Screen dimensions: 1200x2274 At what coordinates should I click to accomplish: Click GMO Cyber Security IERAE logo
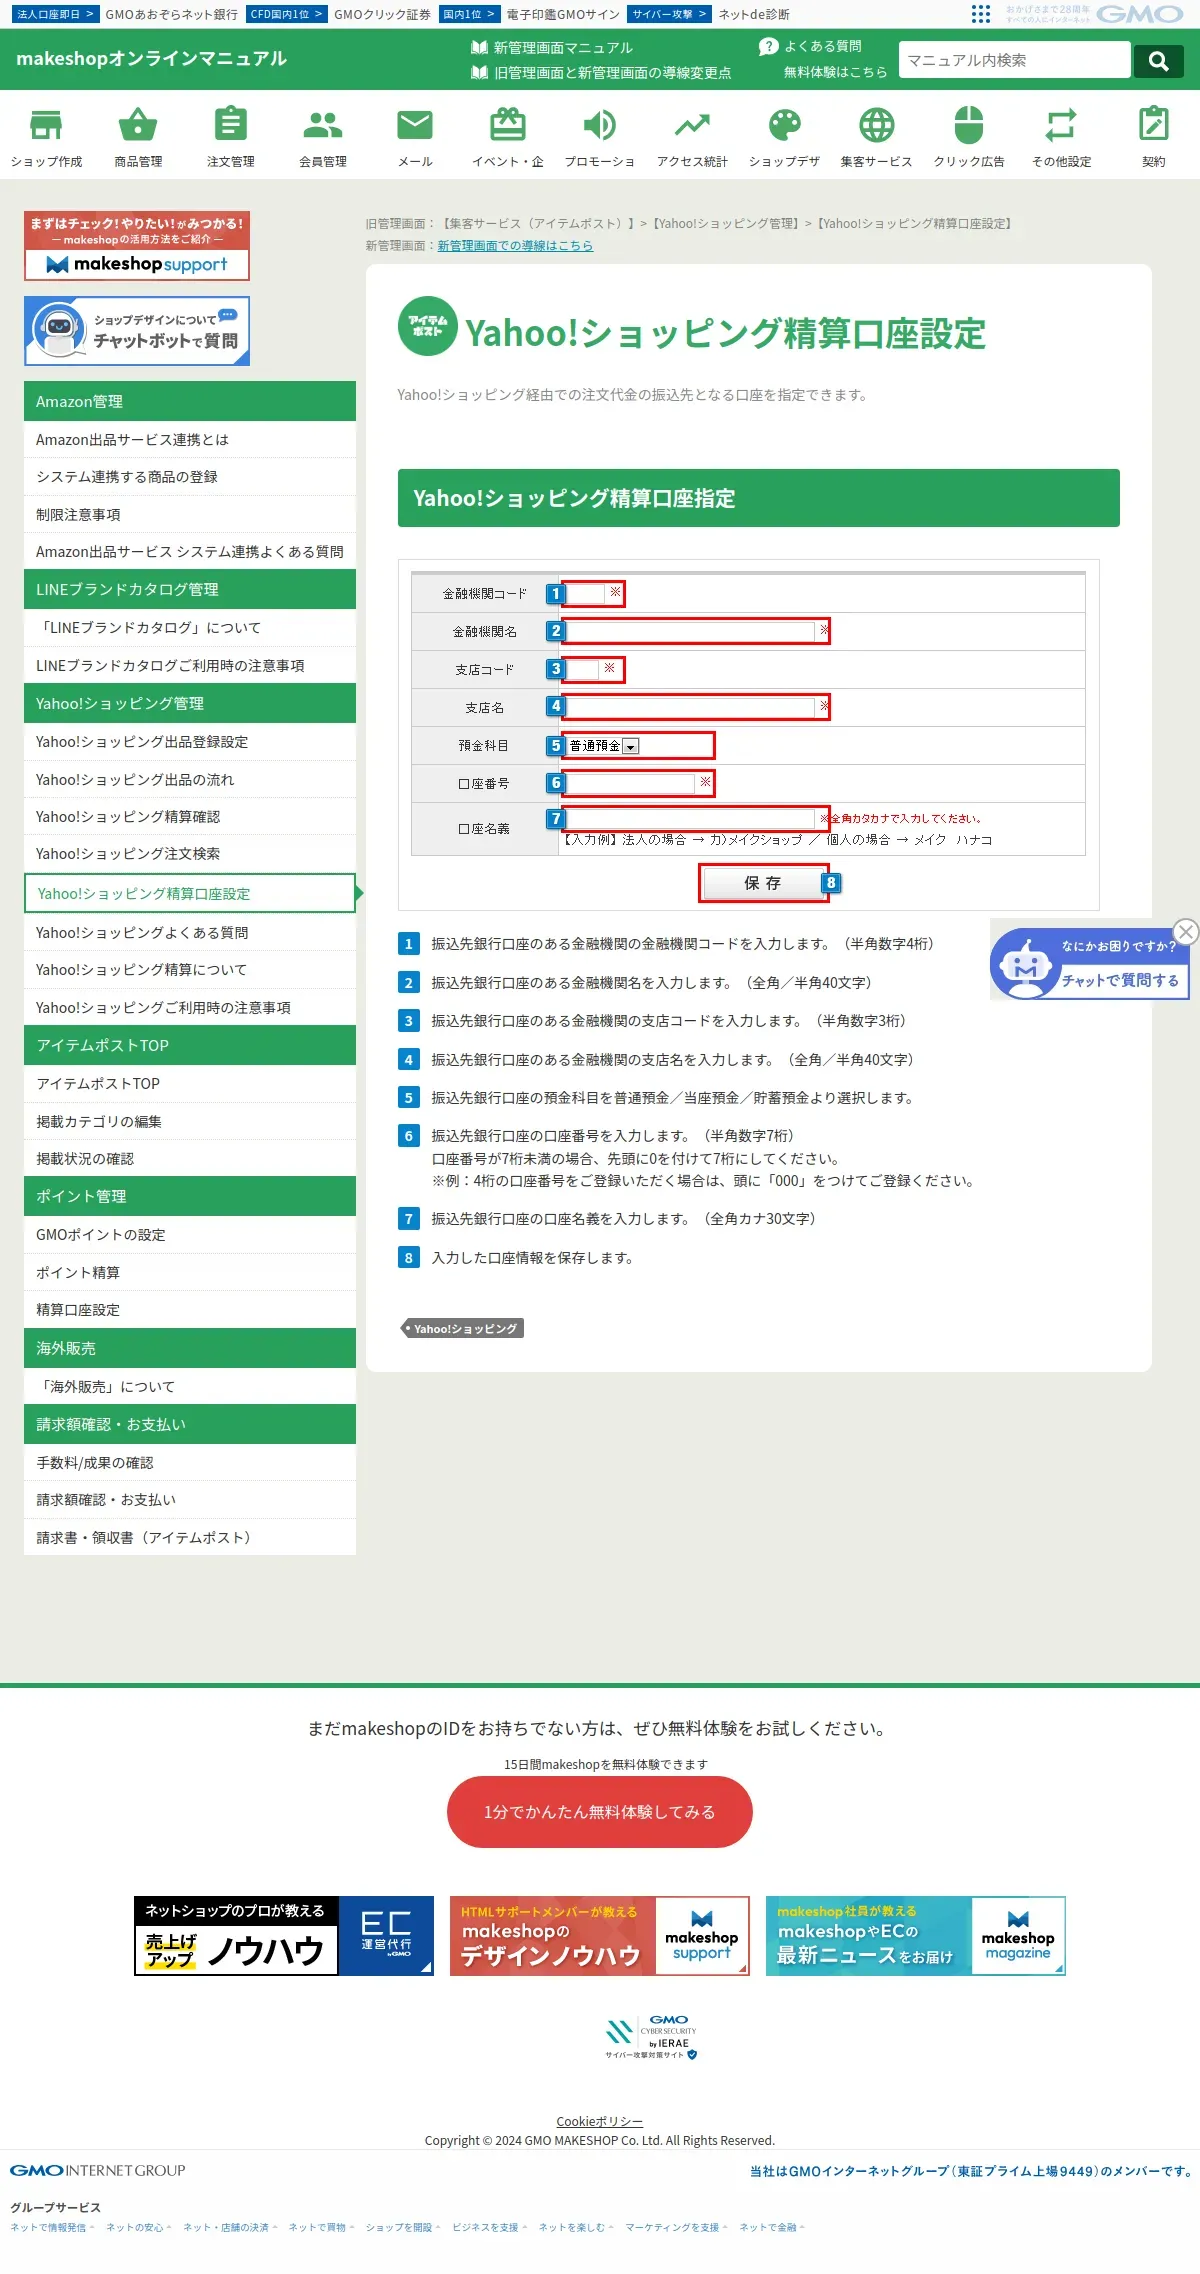(651, 2037)
